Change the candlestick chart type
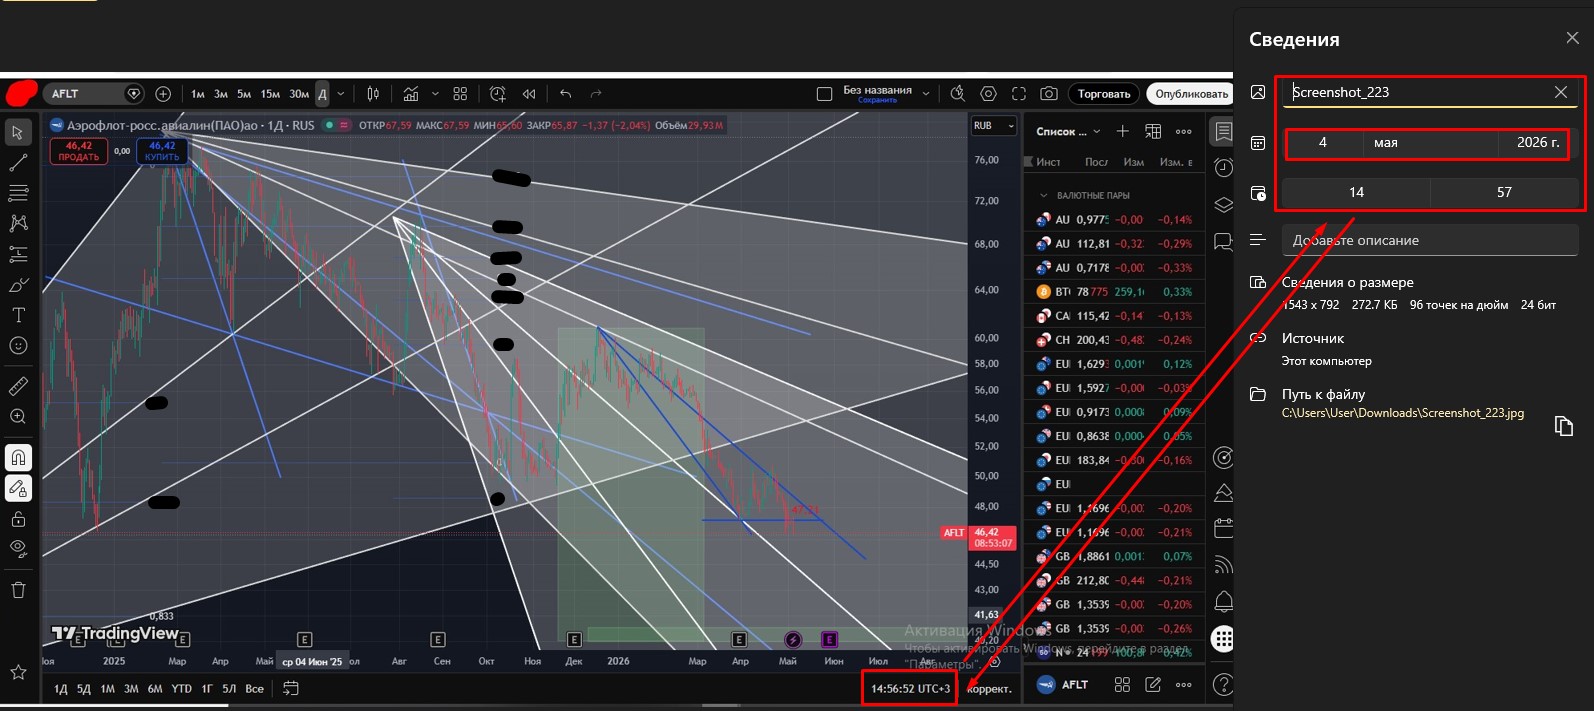 tap(373, 94)
